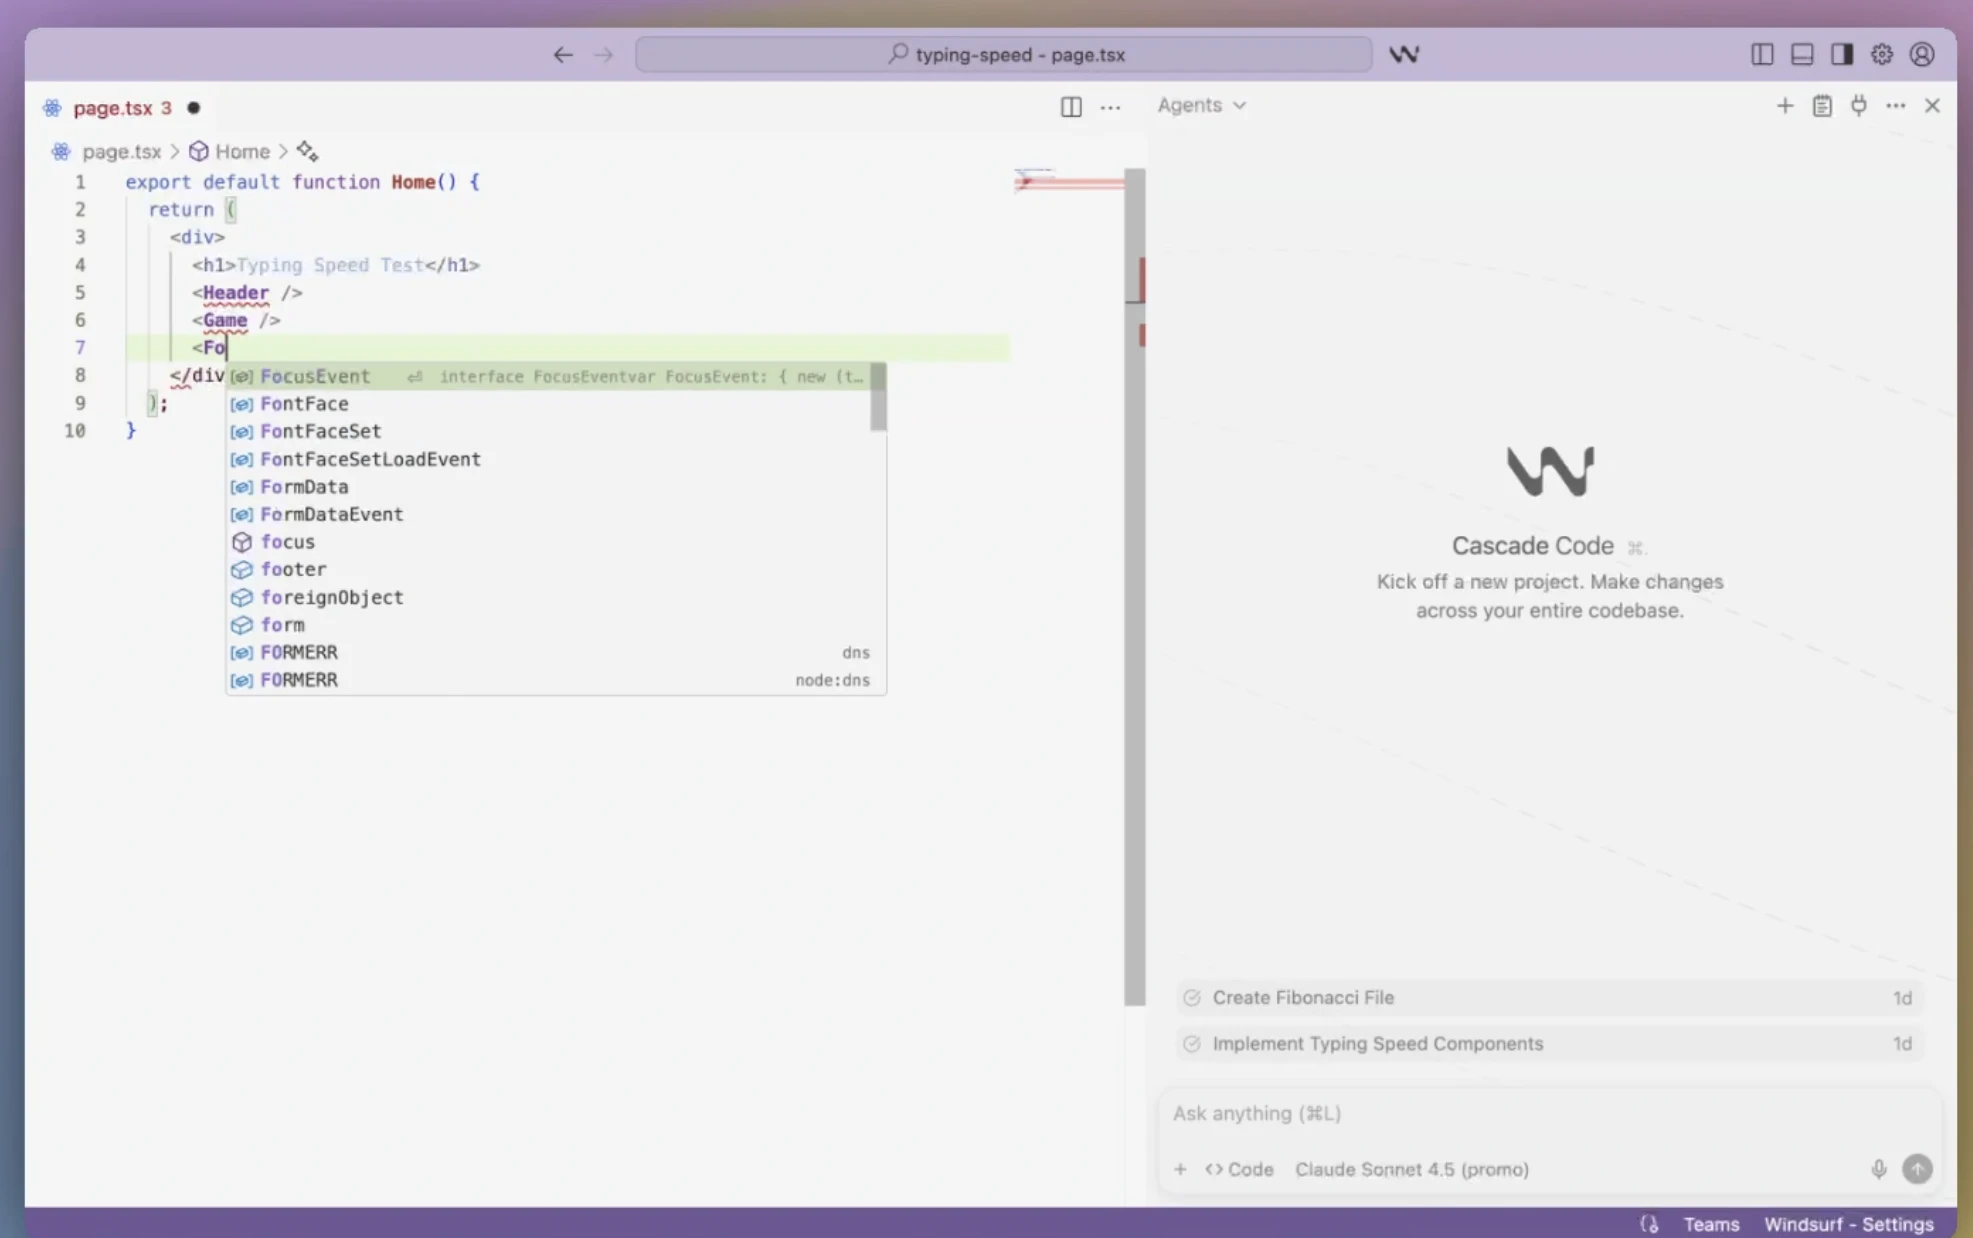This screenshot has width=1973, height=1238.
Task: Click the Cascade Code shortcut icon
Action: [x=1635, y=547]
